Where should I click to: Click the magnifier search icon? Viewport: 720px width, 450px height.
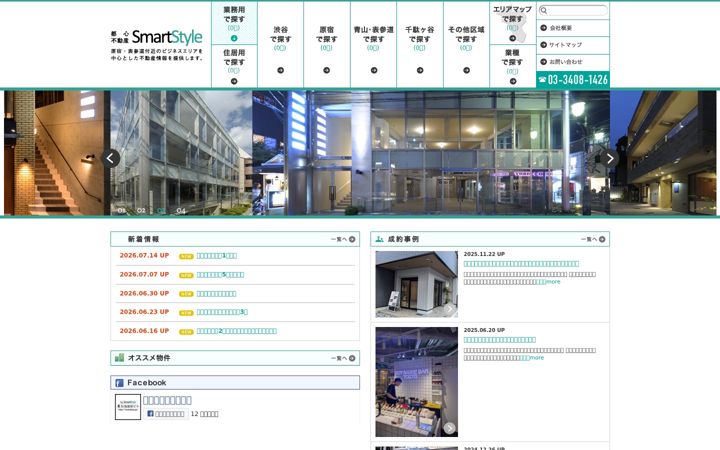[544, 10]
